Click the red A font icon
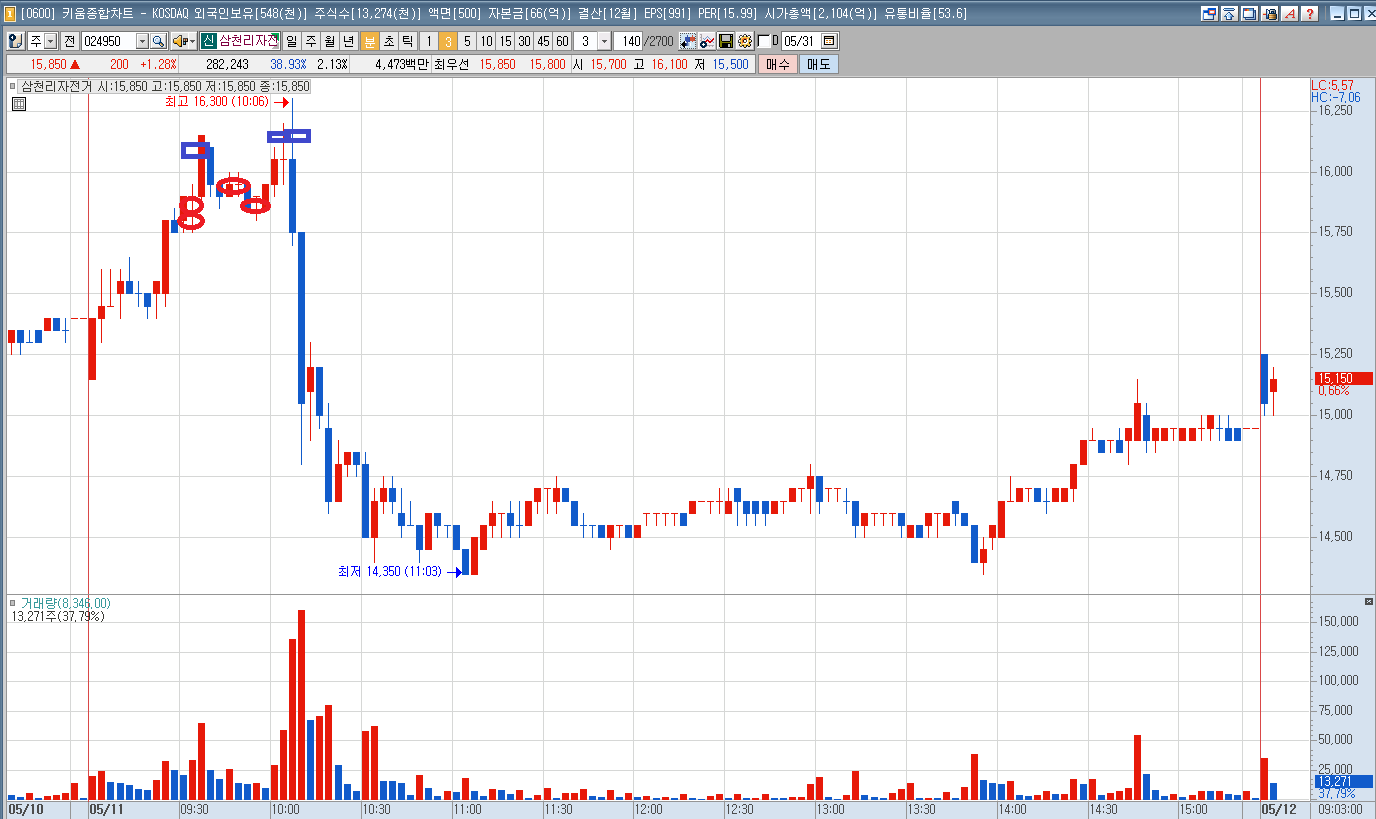Screen dimensions: 1376x819 click(1290, 14)
